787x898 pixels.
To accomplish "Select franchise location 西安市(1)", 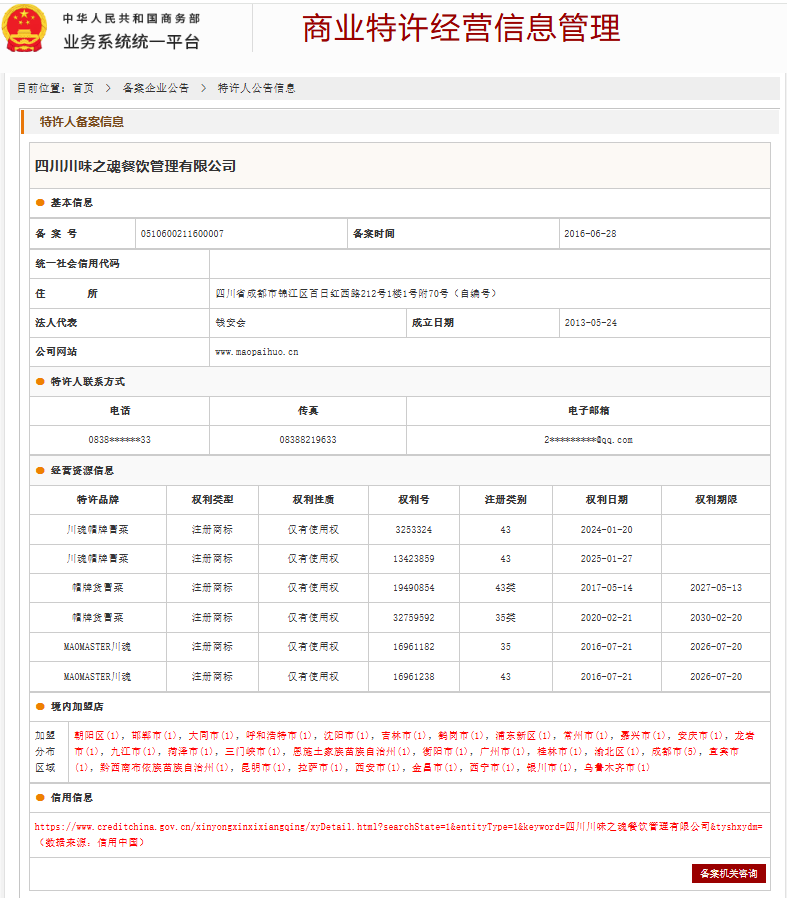I will click(379, 767).
